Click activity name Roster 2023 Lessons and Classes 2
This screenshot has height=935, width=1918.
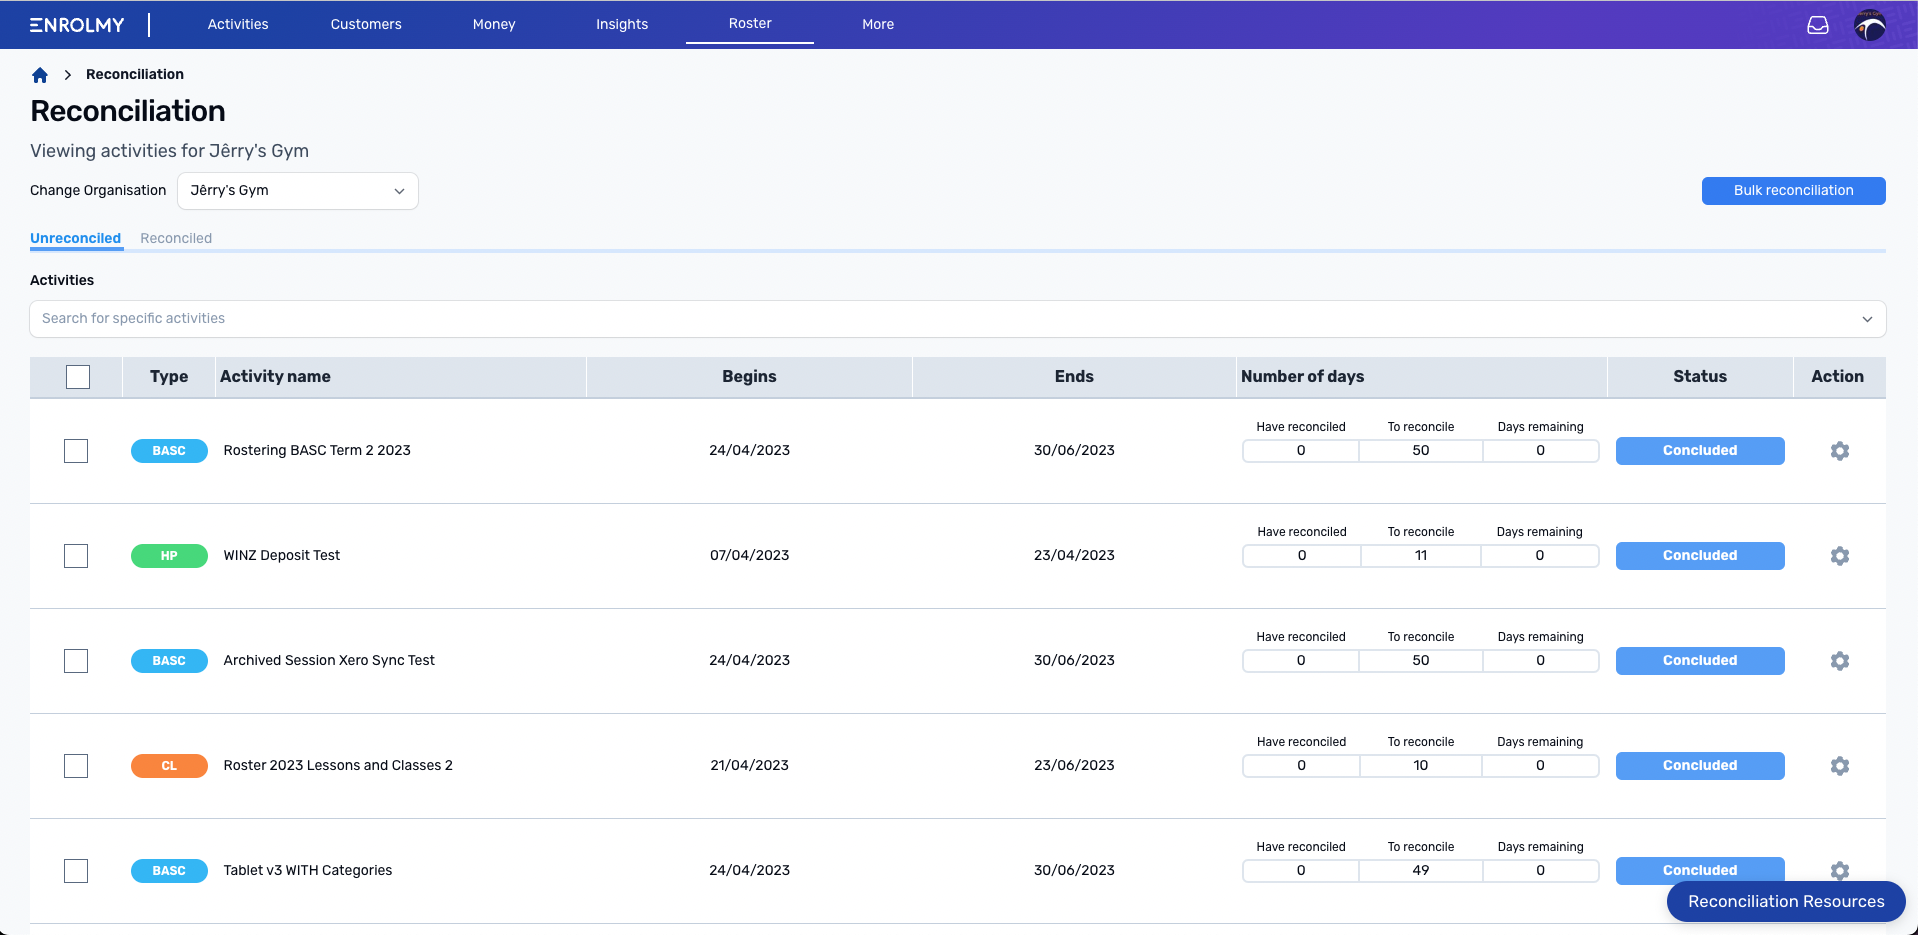(338, 766)
